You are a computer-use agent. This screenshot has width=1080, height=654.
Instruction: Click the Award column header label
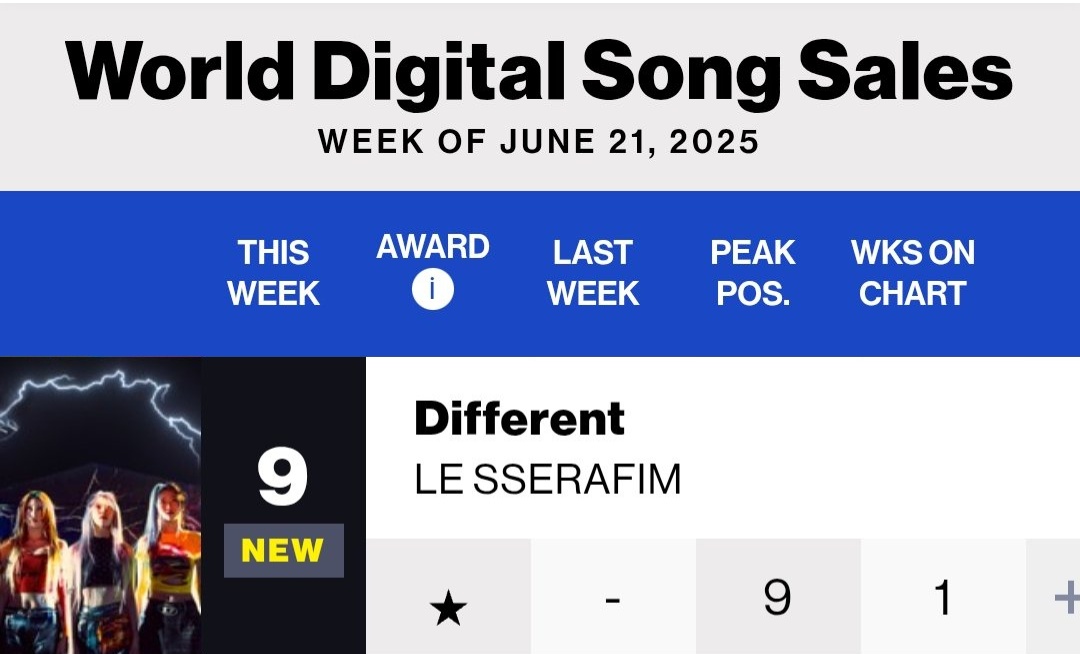pos(433,246)
